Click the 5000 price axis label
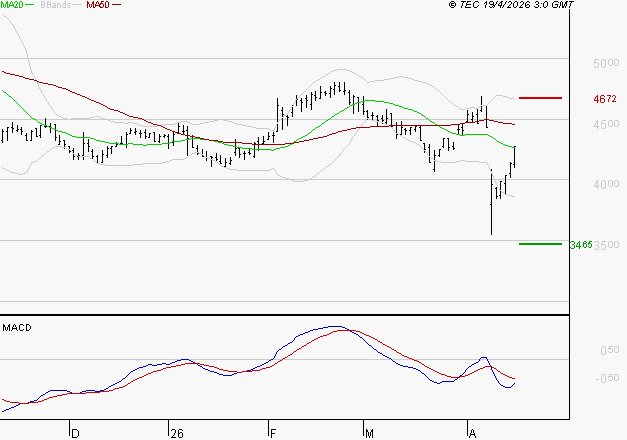 [606, 64]
